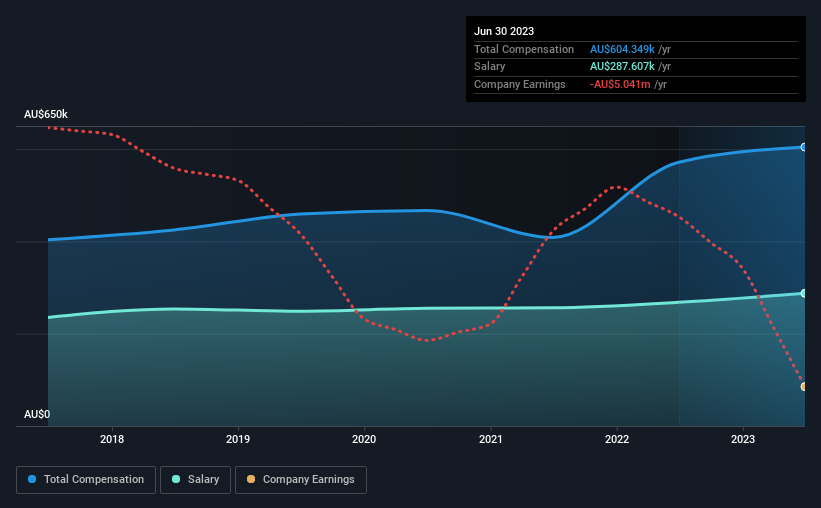This screenshot has width=821, height=508.
Task: Click the -AU$5.041m company earnings value
Action: pos(620,84)
